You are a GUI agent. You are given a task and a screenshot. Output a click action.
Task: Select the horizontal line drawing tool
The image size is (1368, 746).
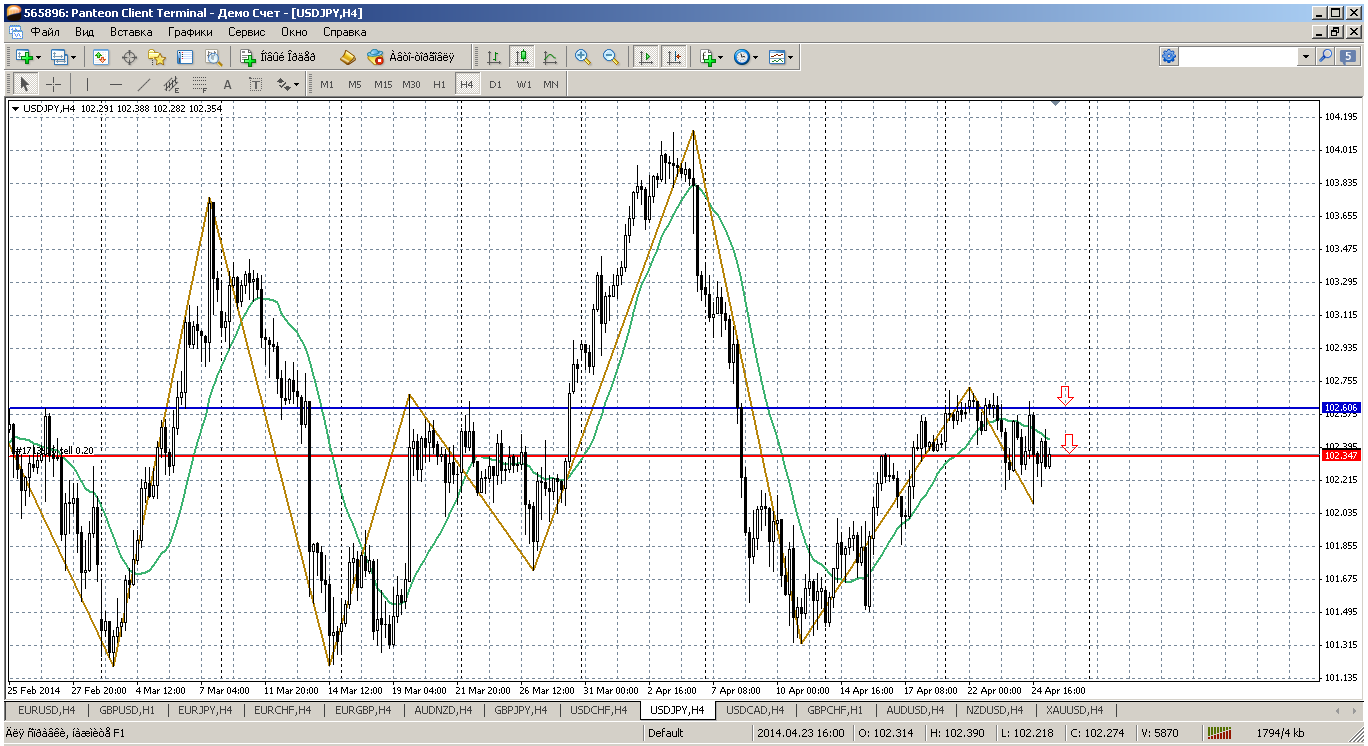tap(115, 84)
